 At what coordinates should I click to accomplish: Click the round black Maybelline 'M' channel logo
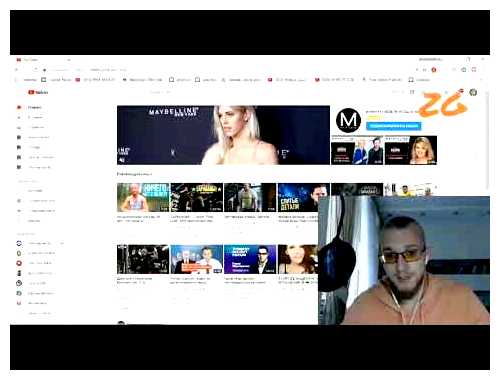point(348,120)
